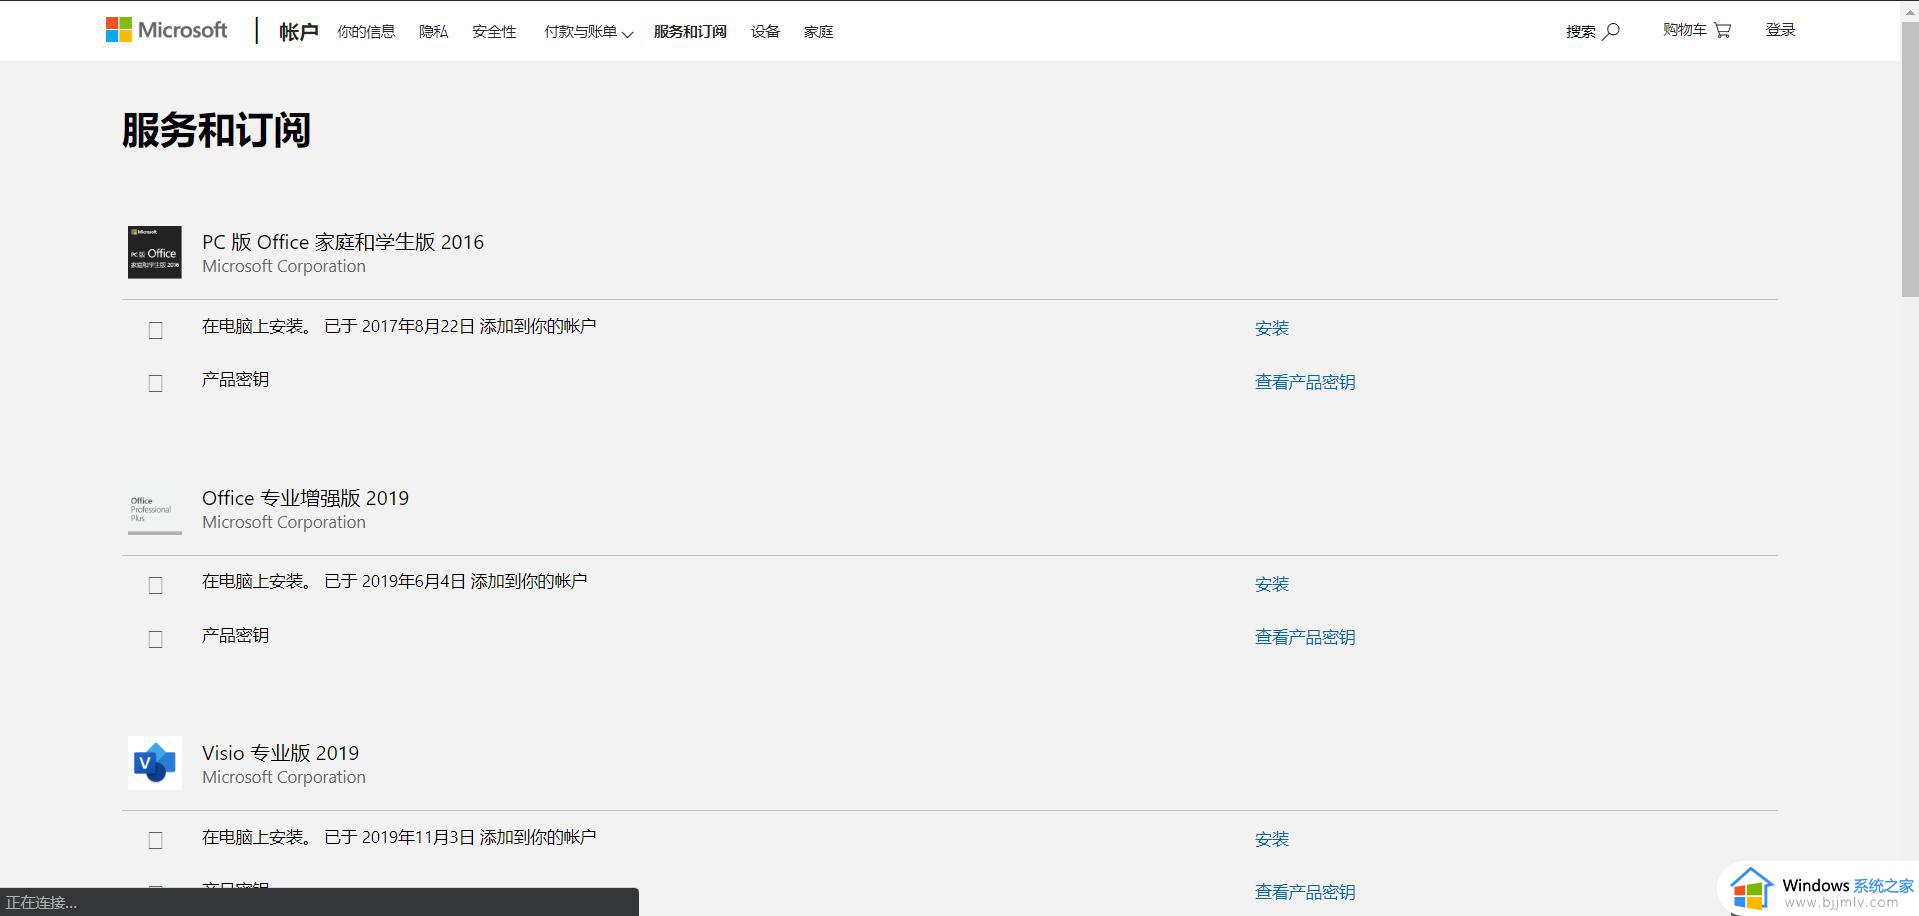The height and width of the screenshot is (916, 1919).
Task: Open the 你的信息 tab
Action: pyautogui.click(x=366, y=32)
